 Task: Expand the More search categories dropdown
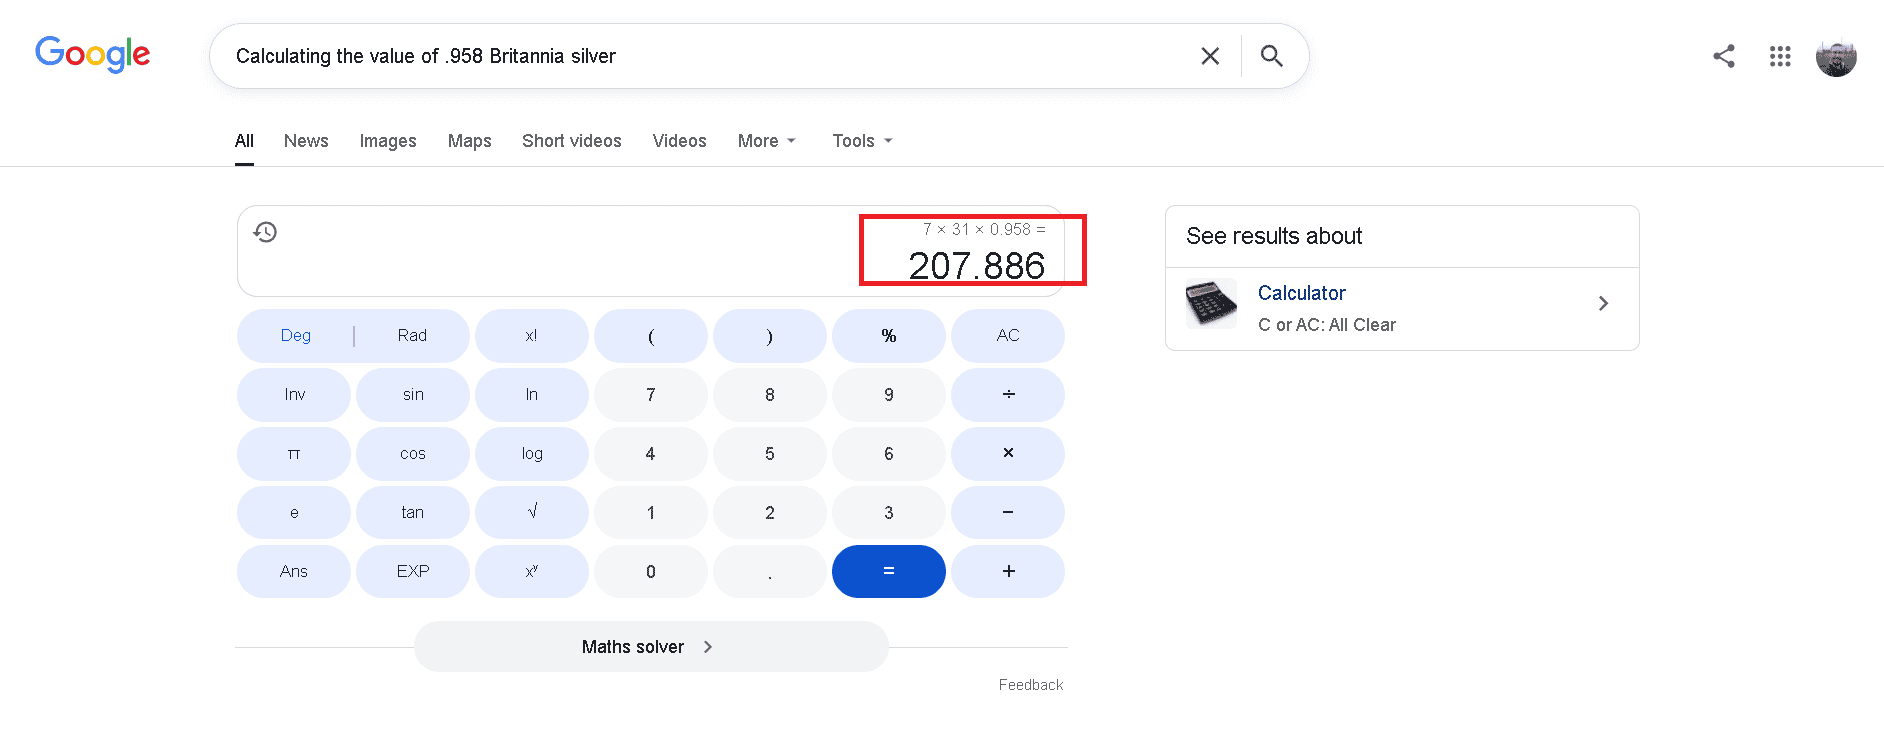click(x=766, y=141)
